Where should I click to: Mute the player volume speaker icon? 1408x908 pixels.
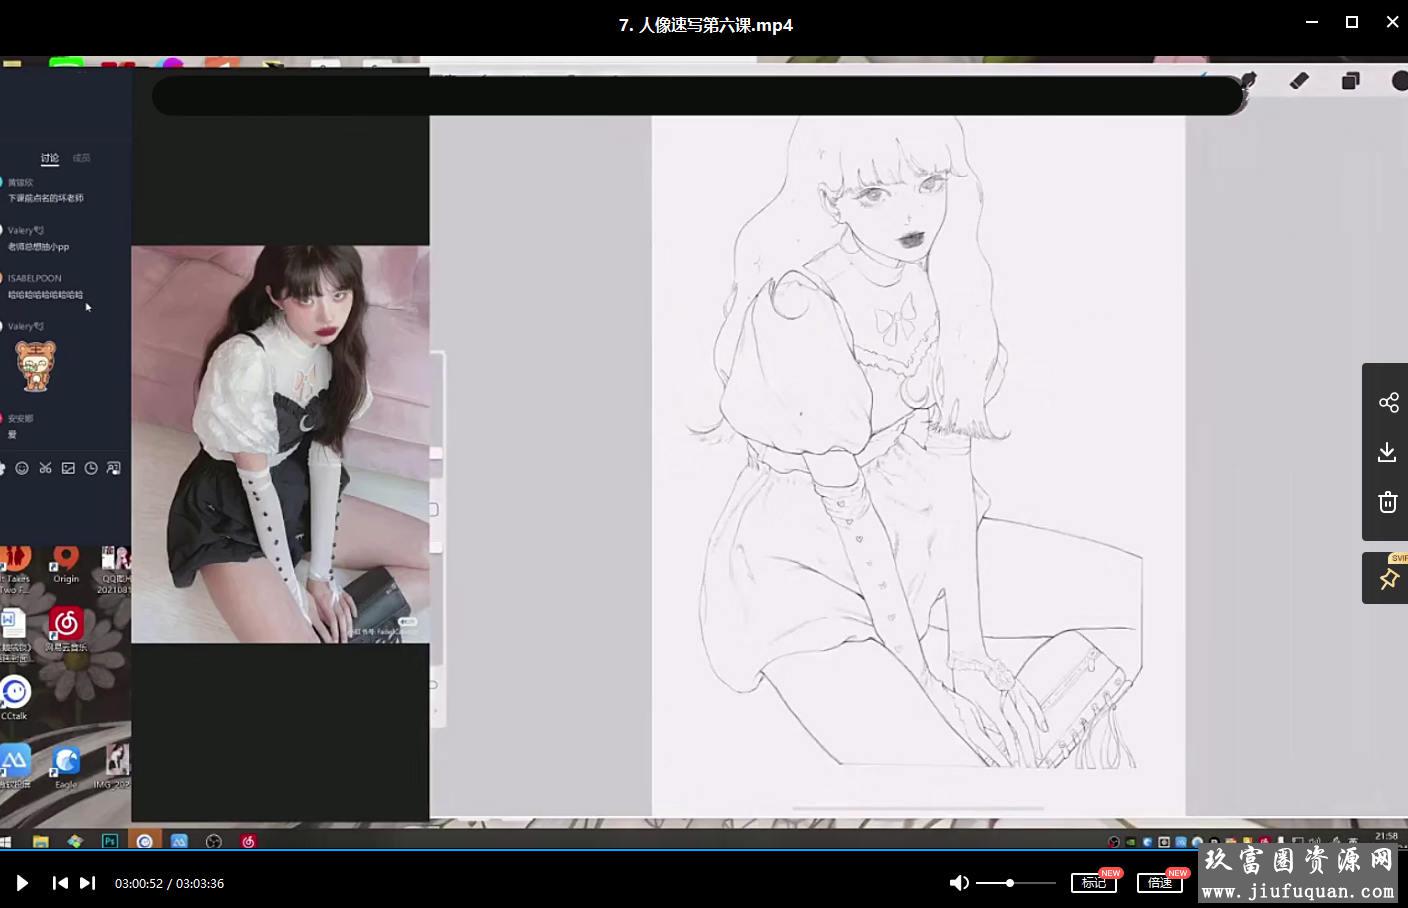pyautogui.click(x=958, y=883)
